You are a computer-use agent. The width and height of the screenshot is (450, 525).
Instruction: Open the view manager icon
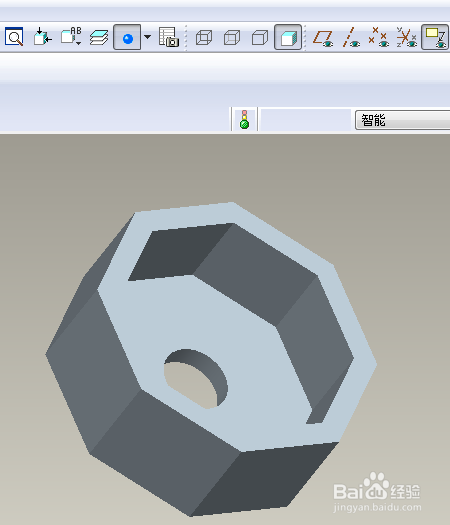(169, 37)
